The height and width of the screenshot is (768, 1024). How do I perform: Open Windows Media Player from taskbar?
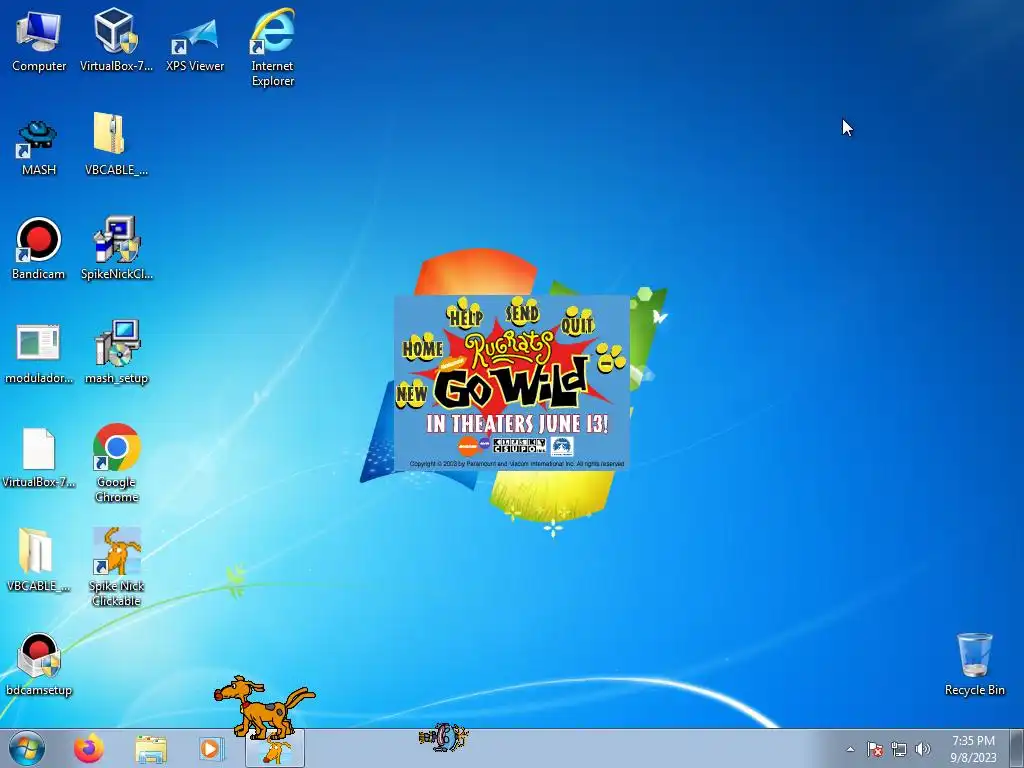point(212,748)
